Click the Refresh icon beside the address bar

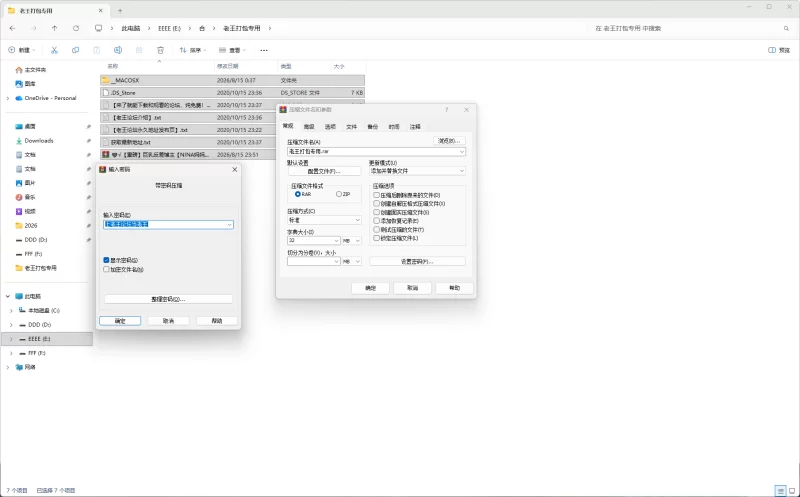(x=76, y=28)
